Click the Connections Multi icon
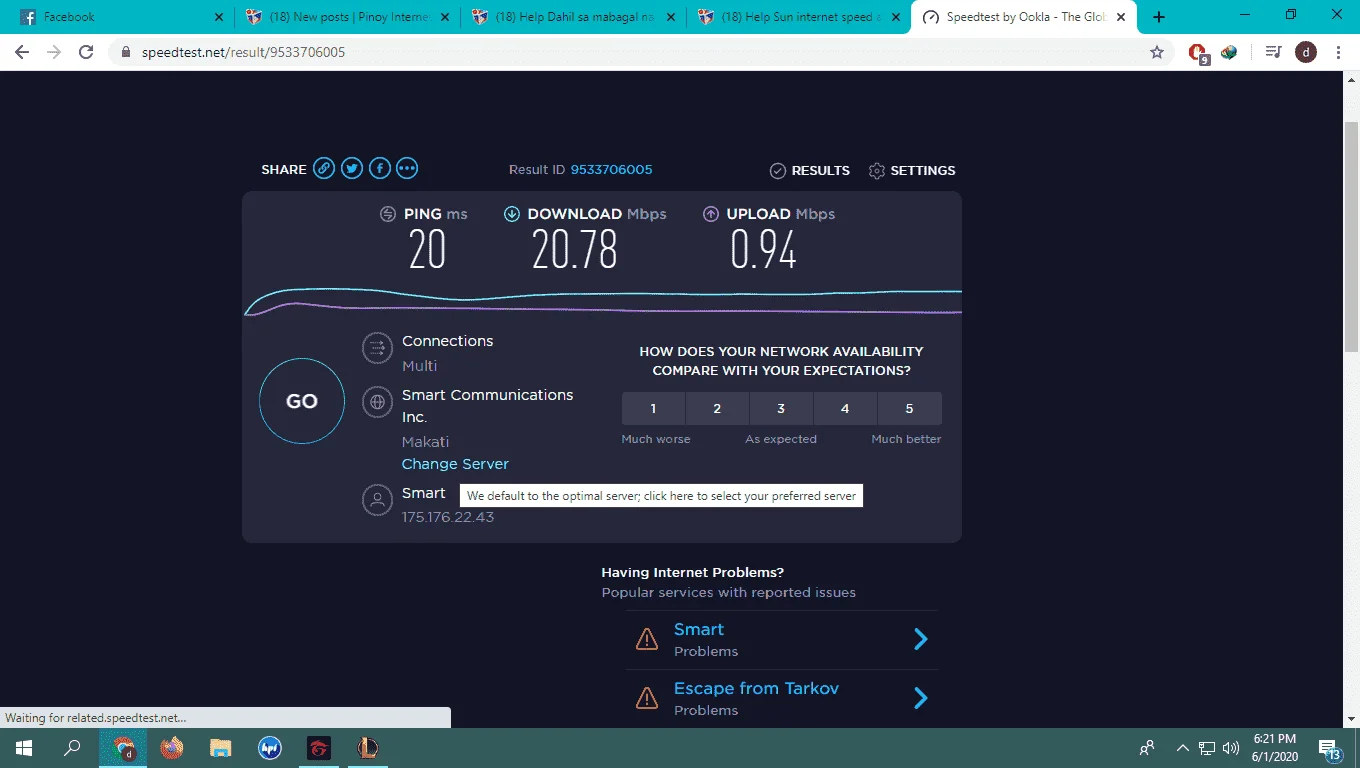 pos(377,348)
